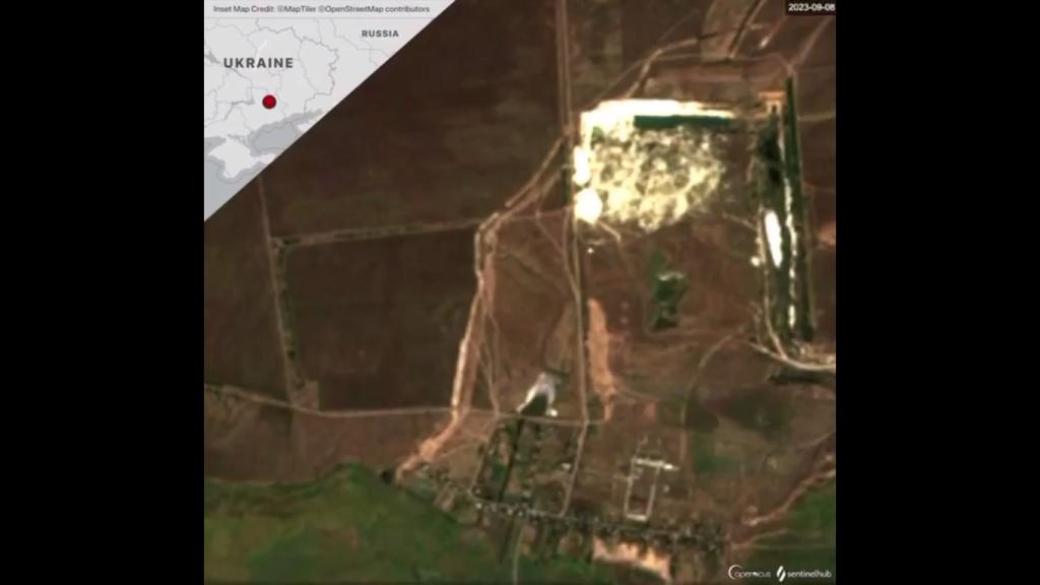Click the dark green strip above bright area
Viewport: 1040px width, 585px height.
(683, 122)
